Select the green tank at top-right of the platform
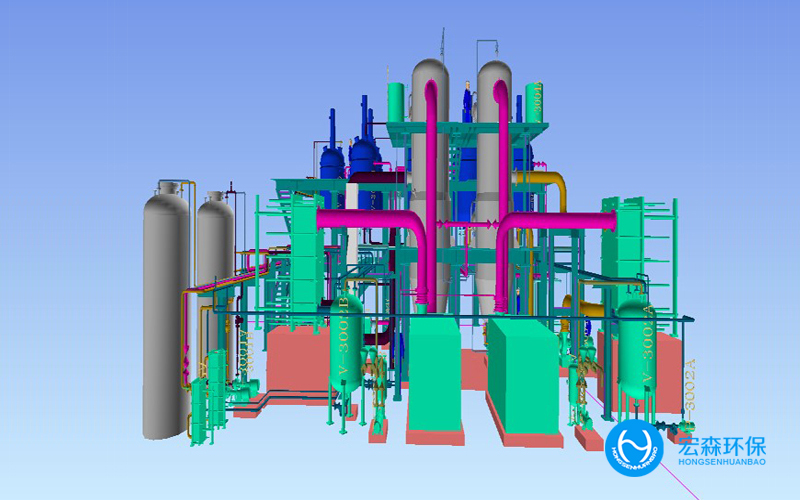 [x=534, y=103]
